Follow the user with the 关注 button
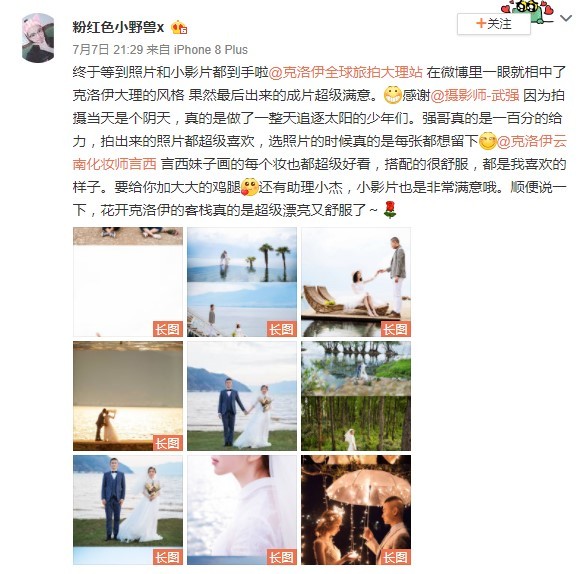The height and width of the screenshot is (574, 587). 493,24
